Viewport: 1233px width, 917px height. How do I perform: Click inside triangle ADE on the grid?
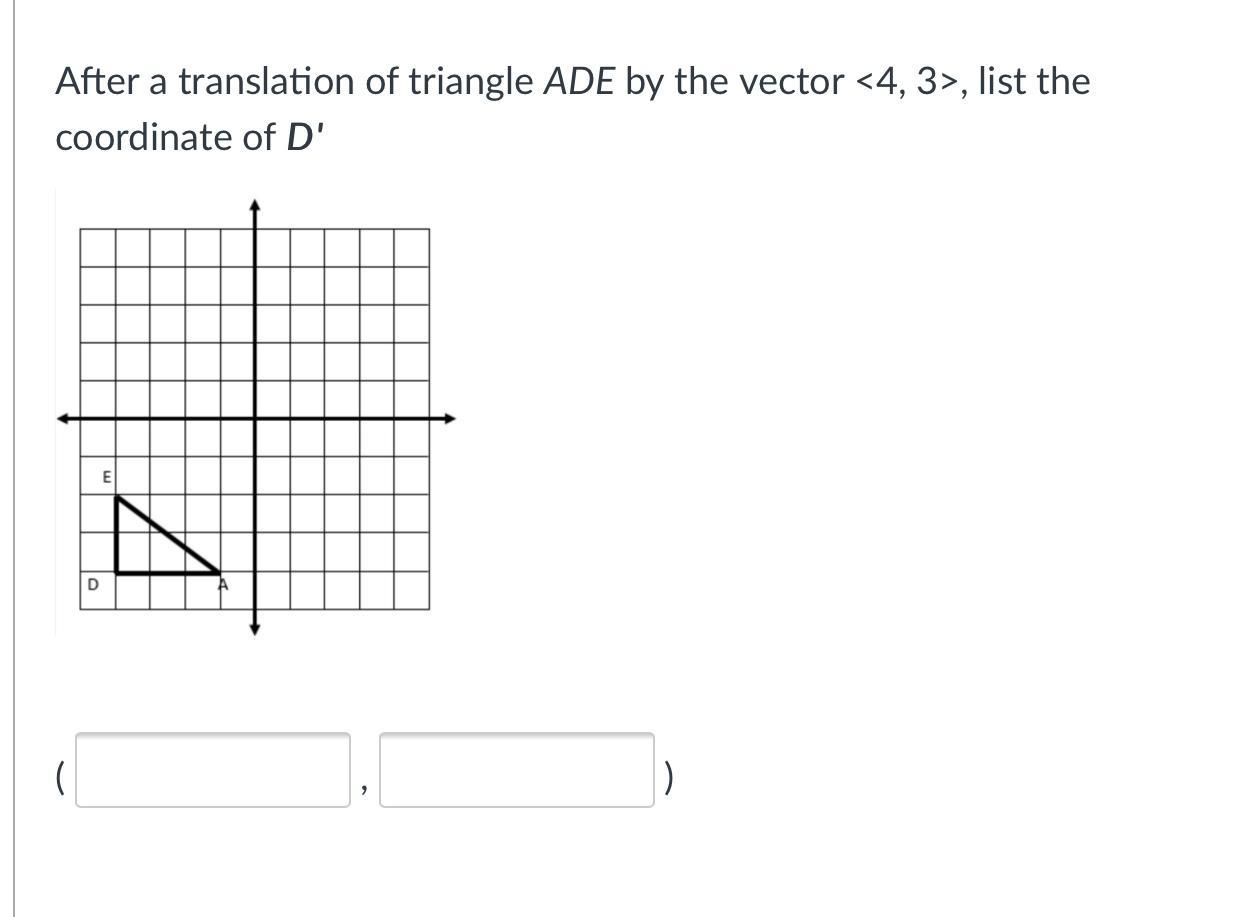tap(143, 552)
